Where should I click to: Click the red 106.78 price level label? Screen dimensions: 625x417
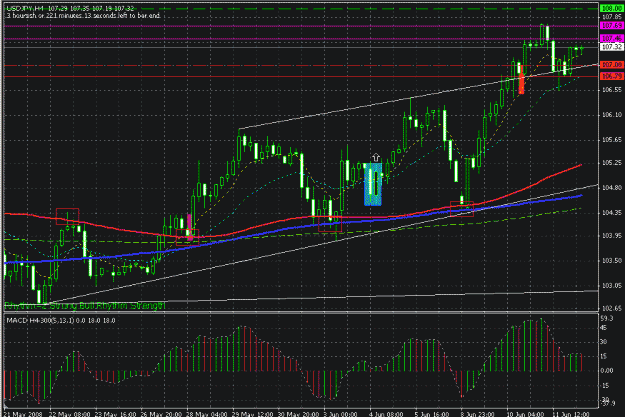[x=611, y=76]
